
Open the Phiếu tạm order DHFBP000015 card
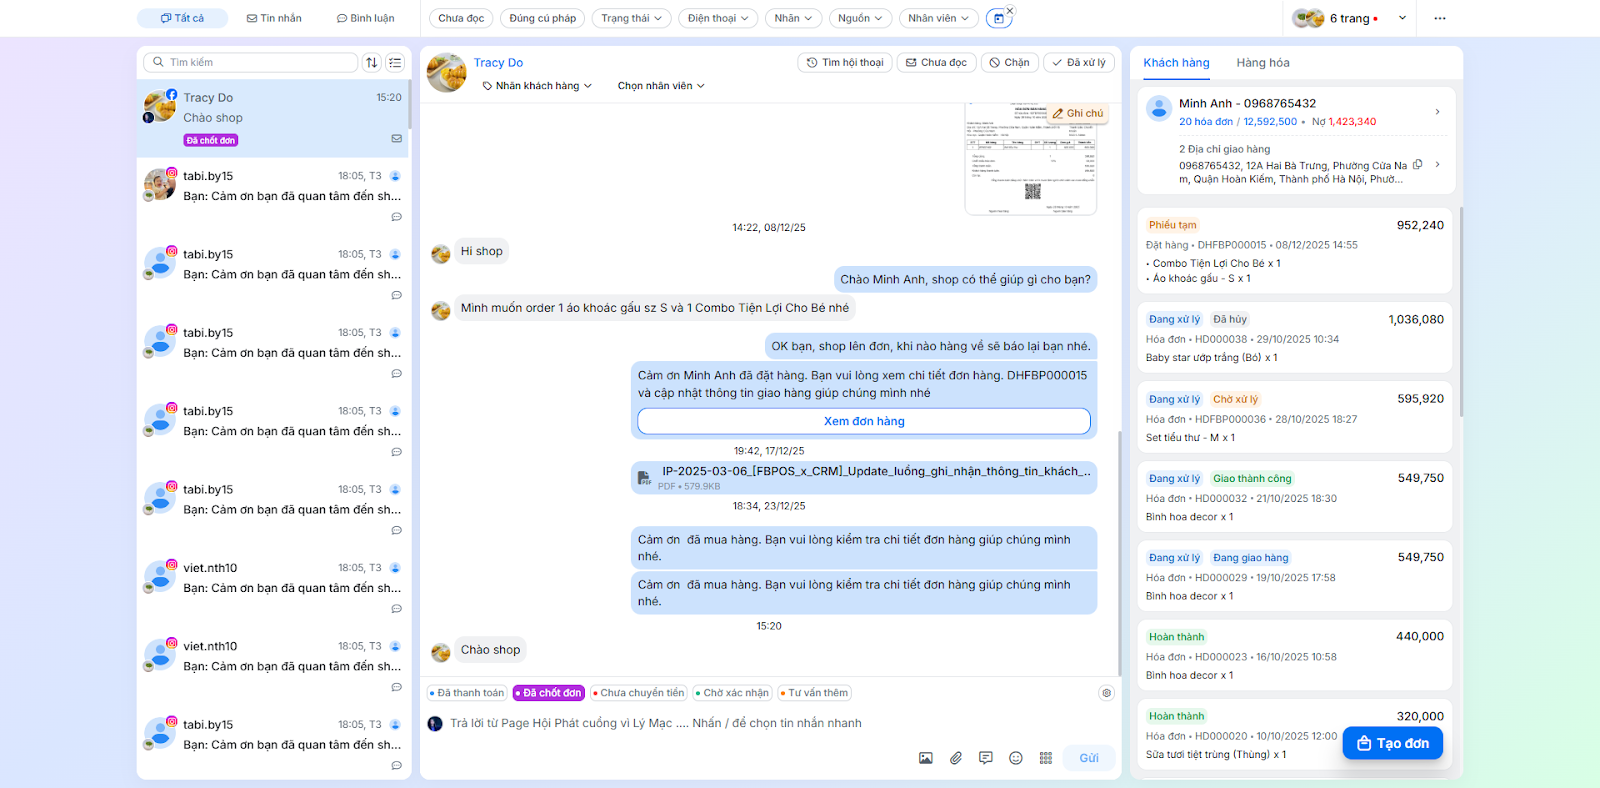(x=1295, y=251)
